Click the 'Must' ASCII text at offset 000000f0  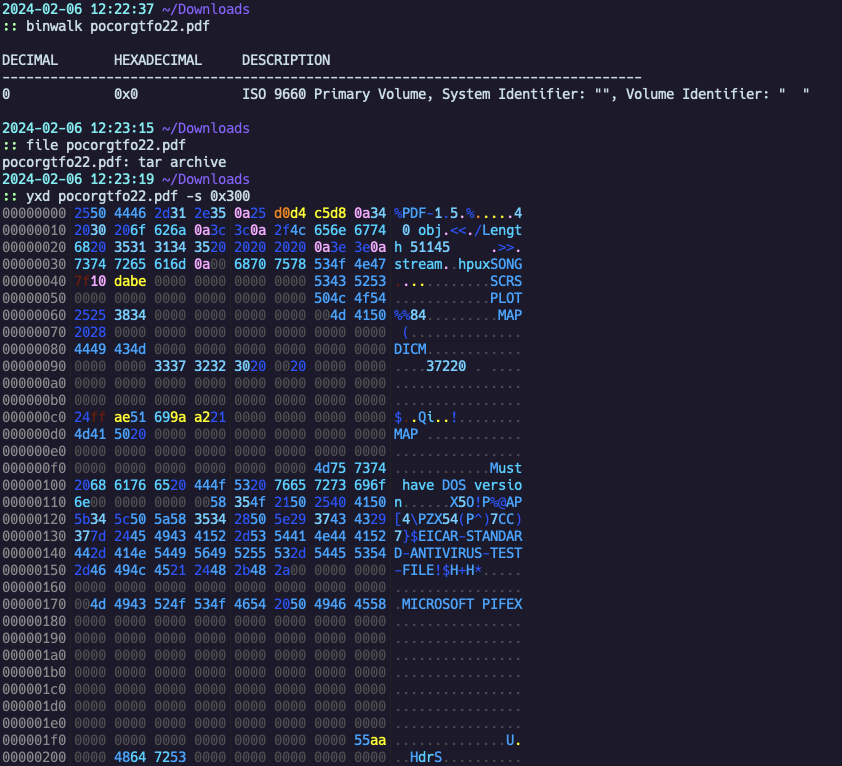tap(506, 468)
